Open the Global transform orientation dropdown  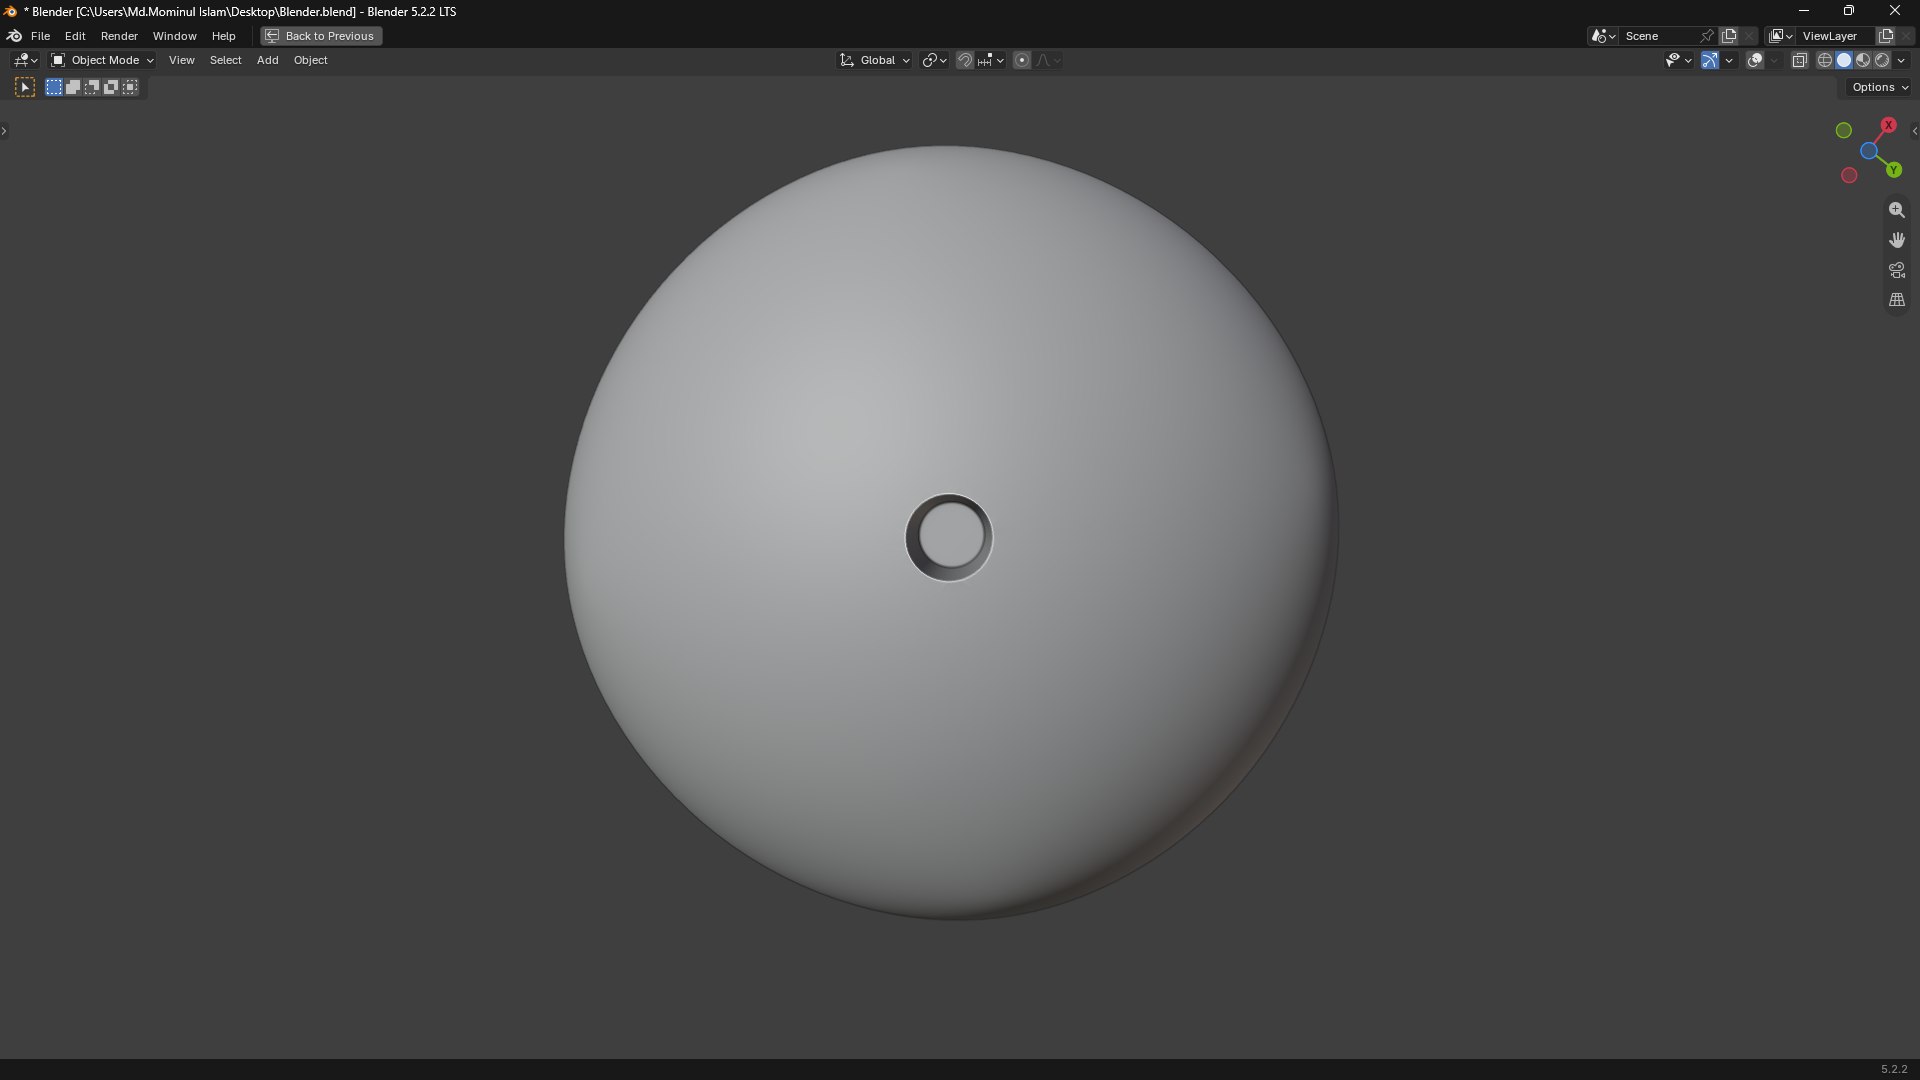click(875, 61)
